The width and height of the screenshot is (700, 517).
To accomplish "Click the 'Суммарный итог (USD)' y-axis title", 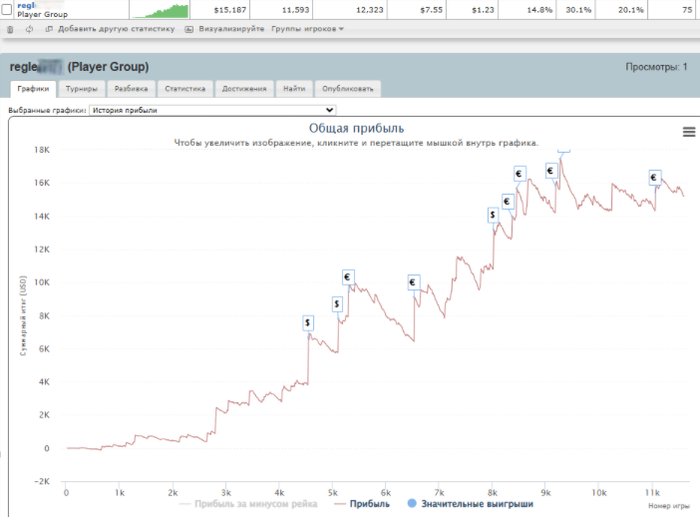I will [x=23, y=316].
